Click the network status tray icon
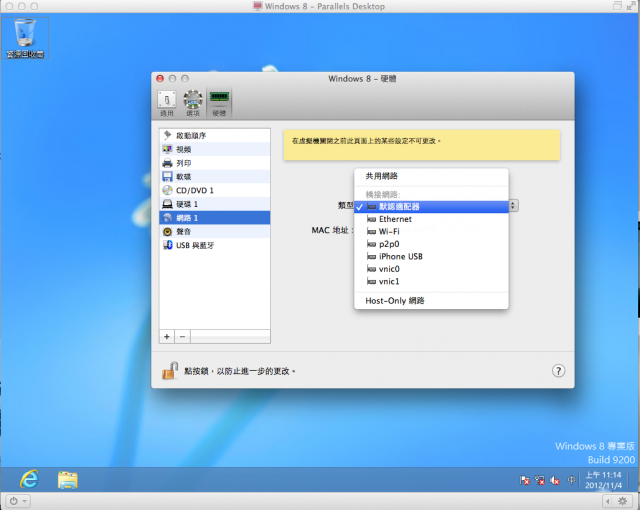640x510 pixels. pyautogui.click(x=540, y=480)
